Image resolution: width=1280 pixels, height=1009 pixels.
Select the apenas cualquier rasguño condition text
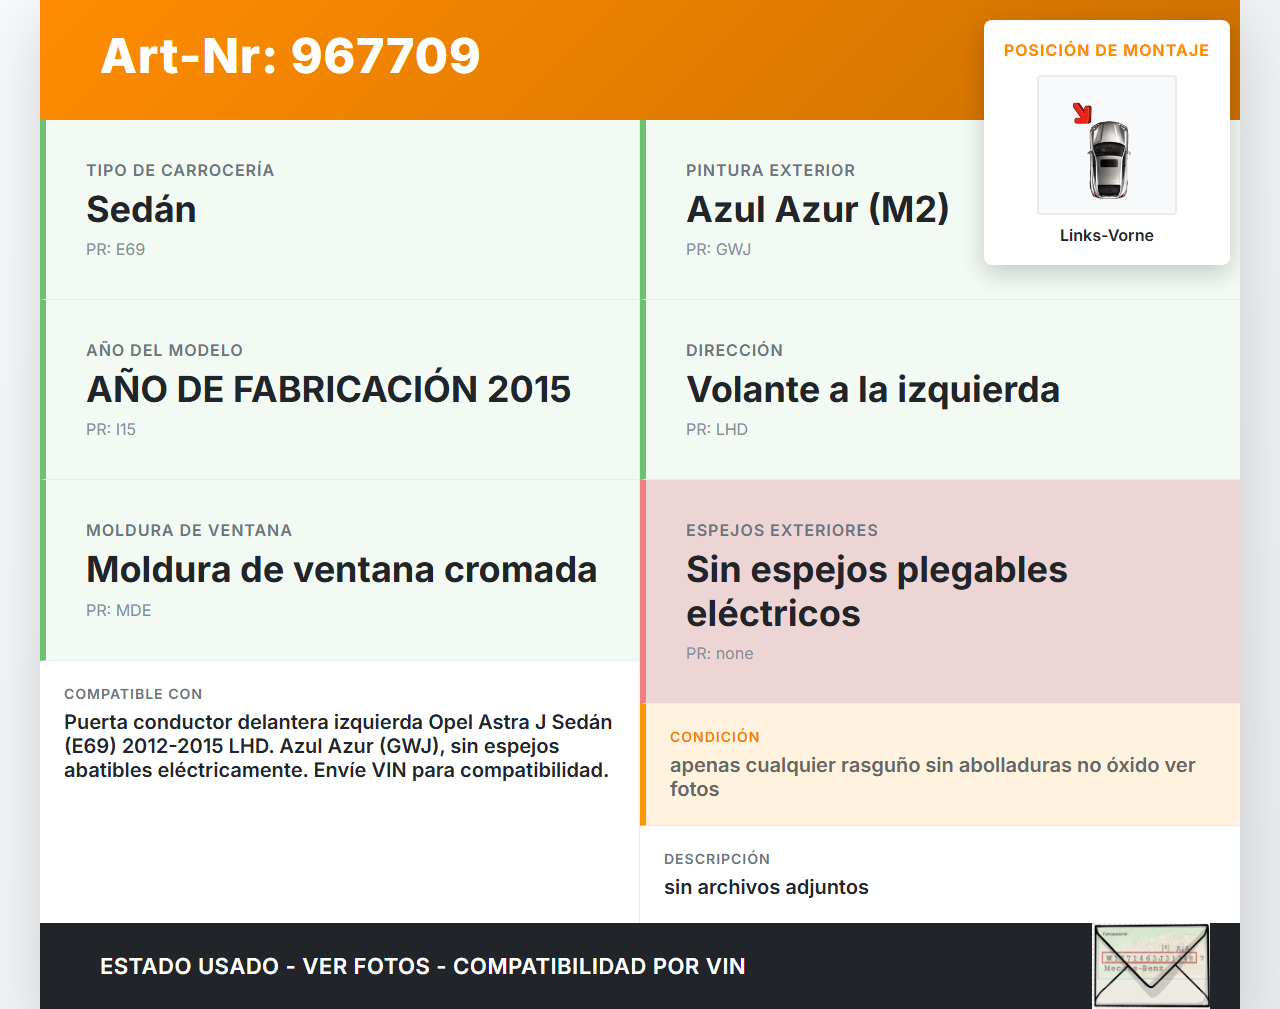click(933, 777)
